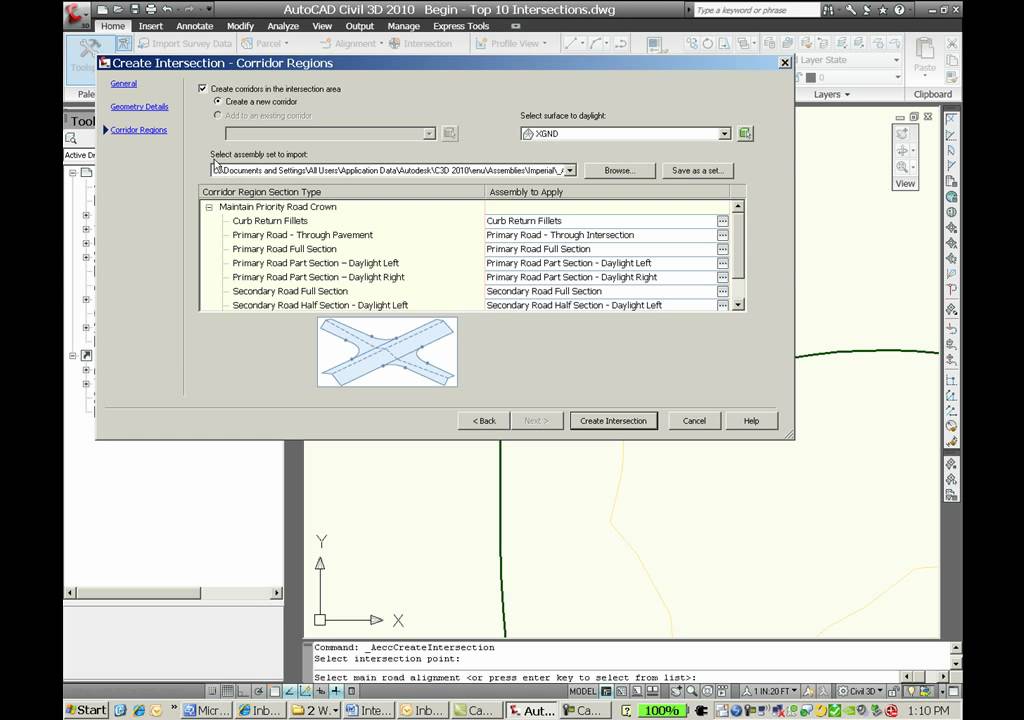1024x720 pixels.
Task: Open the Express Tools ribbon tab
Action: tap(461, 26)
